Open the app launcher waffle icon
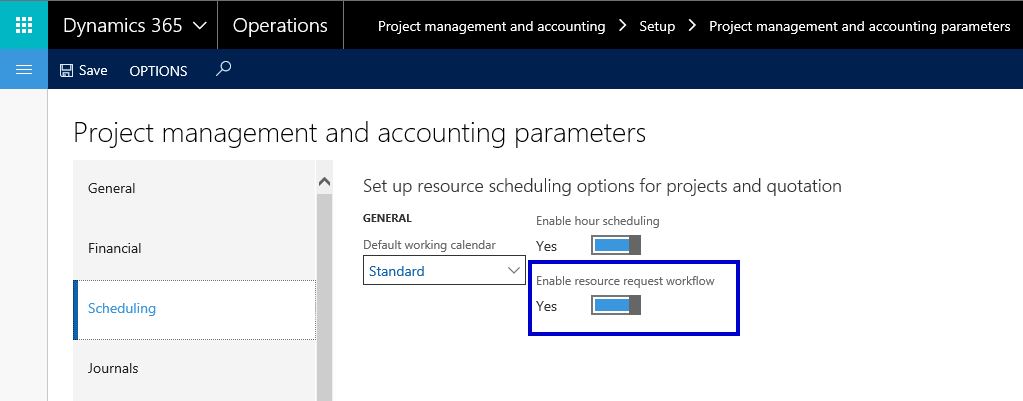Image resolution: width=1023 pixels, height=401 pixels. click(23, 25)
